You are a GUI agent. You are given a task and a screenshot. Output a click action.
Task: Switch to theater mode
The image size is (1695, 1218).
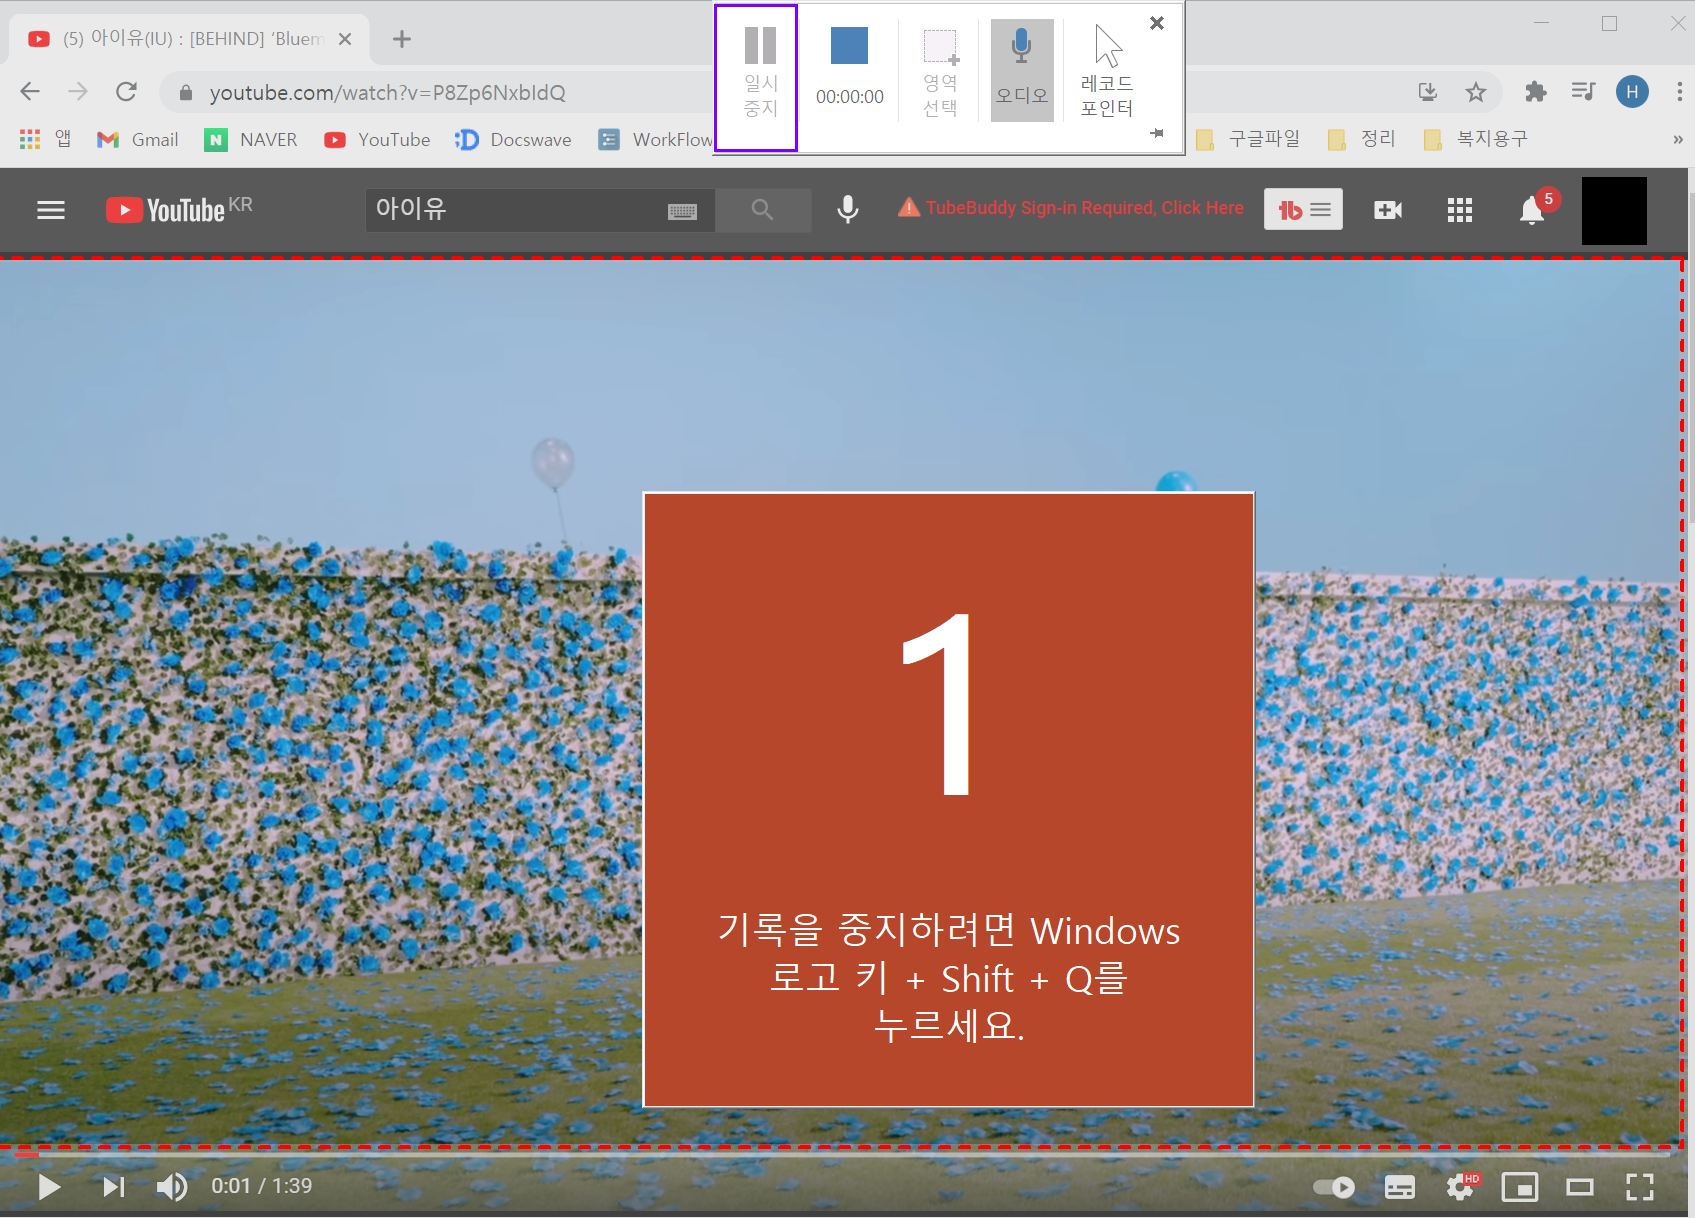click(1580, 1187)
